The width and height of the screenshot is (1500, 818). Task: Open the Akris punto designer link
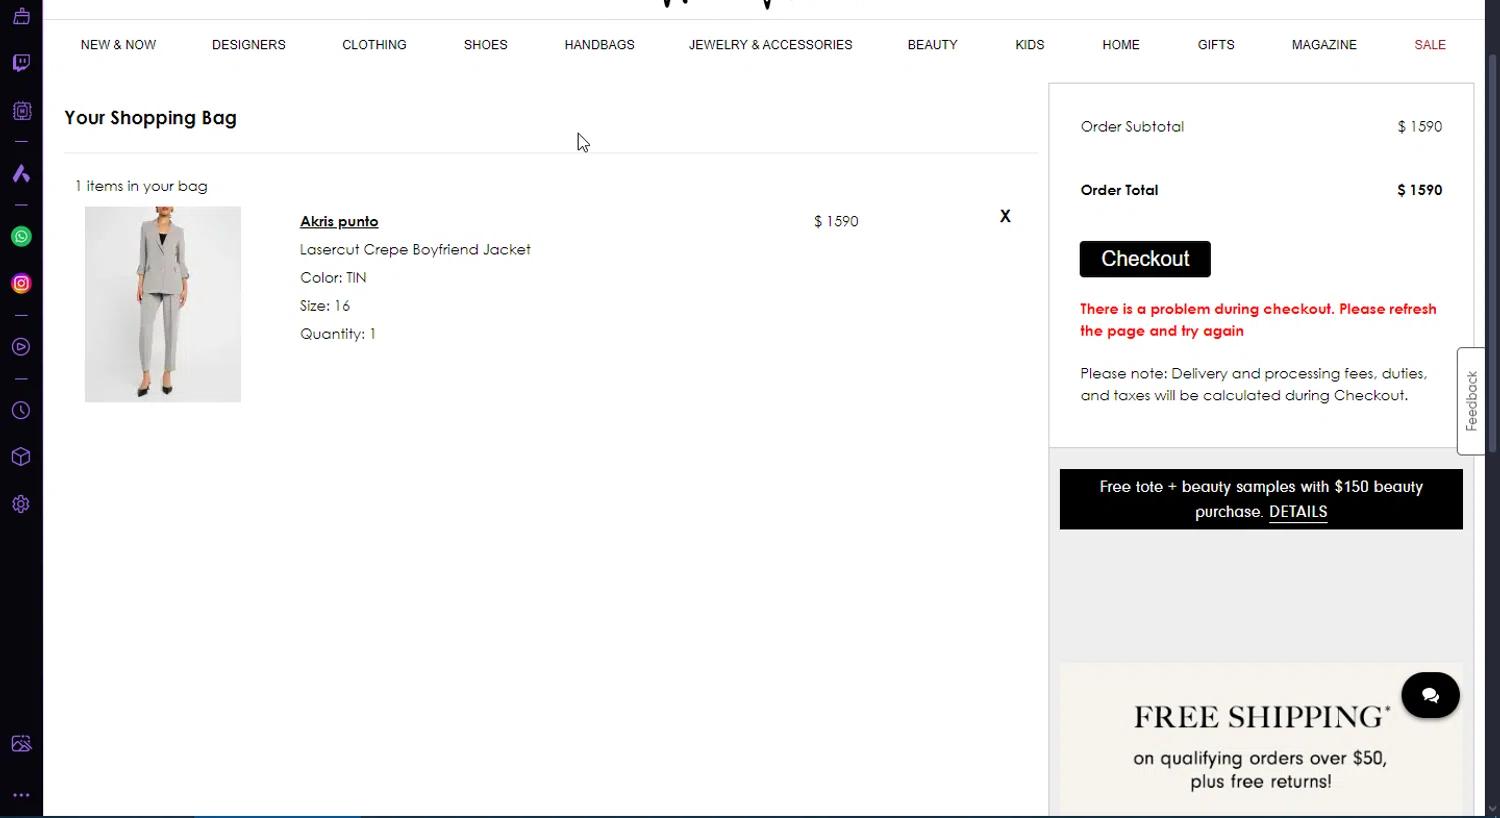point(339,221)
